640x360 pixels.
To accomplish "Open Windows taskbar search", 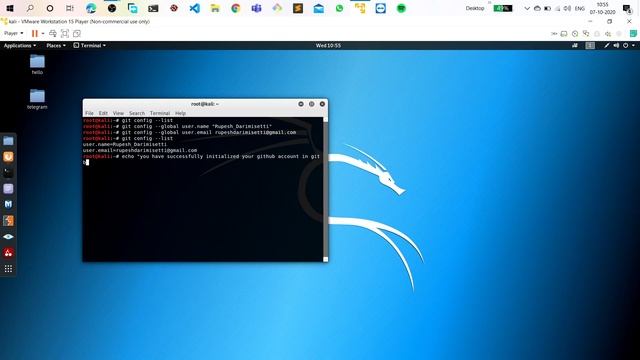I will [30, 8].
